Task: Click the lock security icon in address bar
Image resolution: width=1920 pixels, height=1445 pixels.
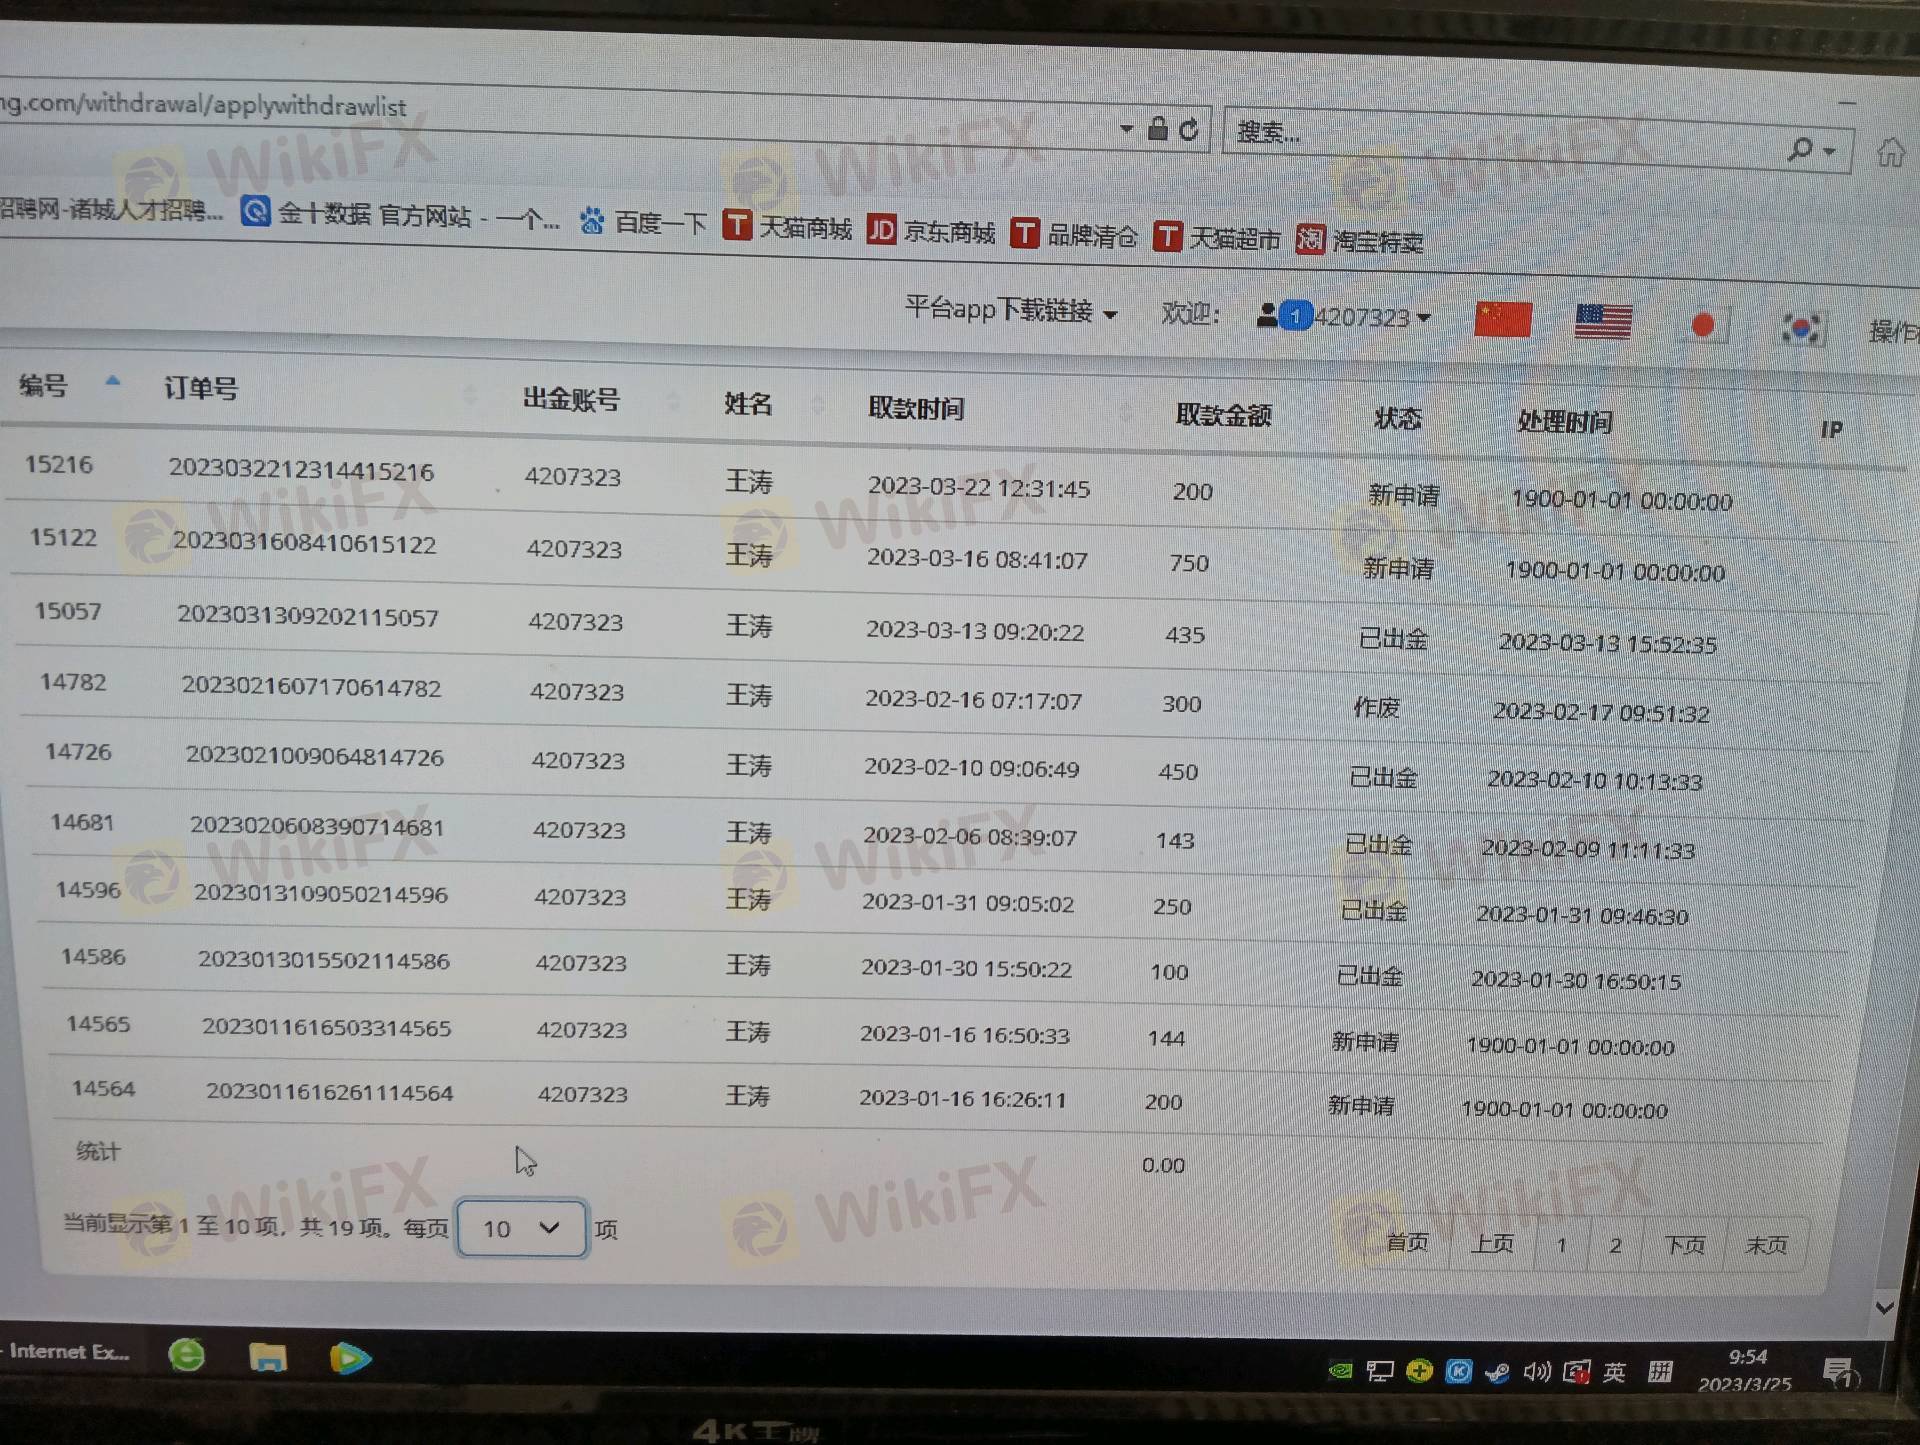Action: pyautogui.click(x=1157, y=128)
